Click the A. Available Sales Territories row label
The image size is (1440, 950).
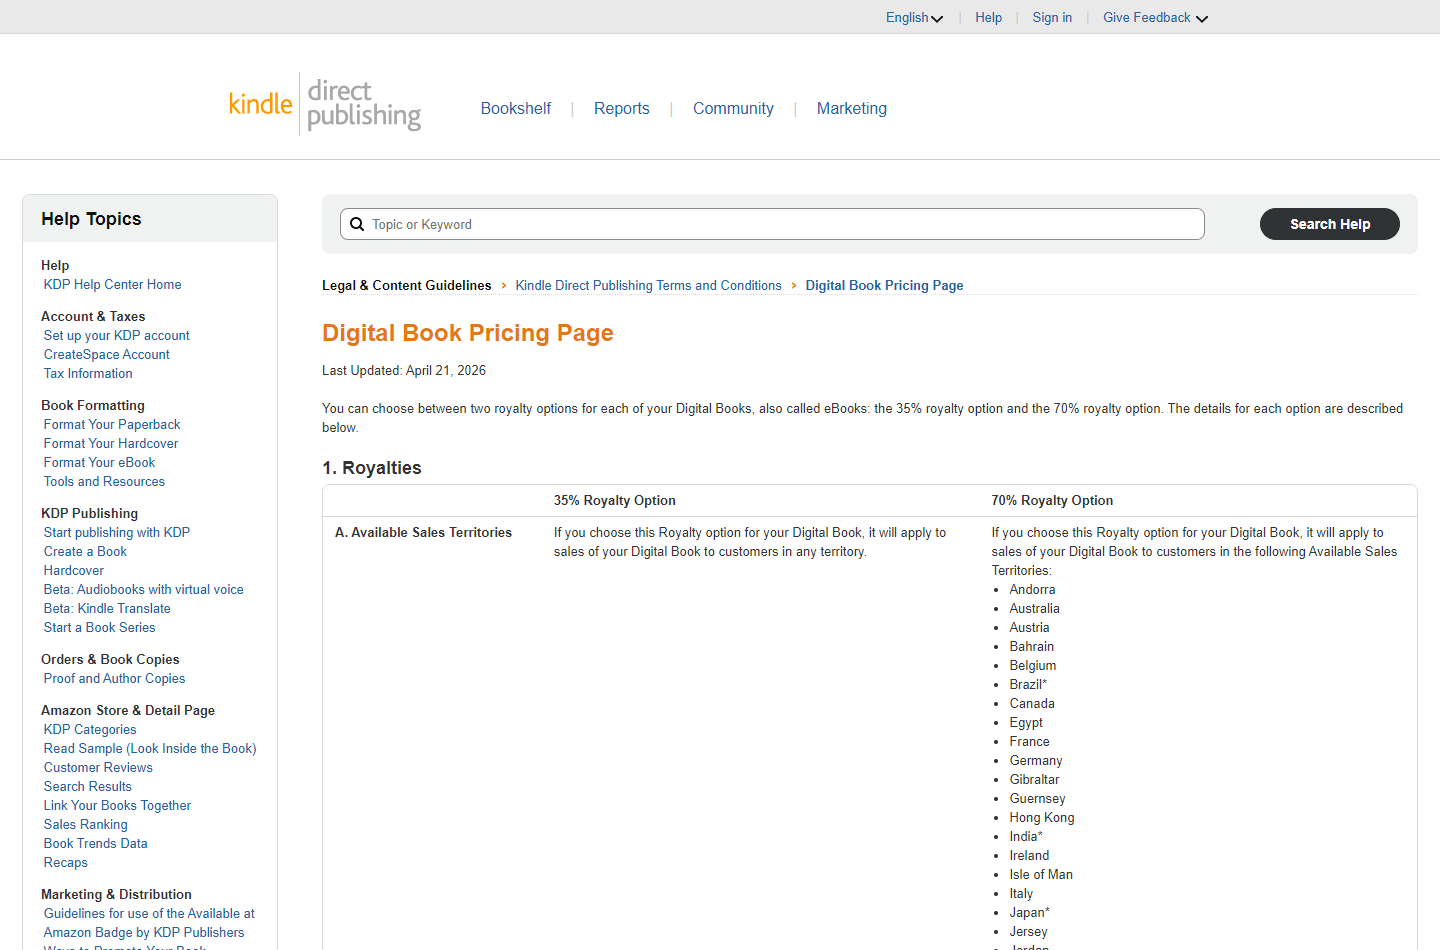coord(423,533)
